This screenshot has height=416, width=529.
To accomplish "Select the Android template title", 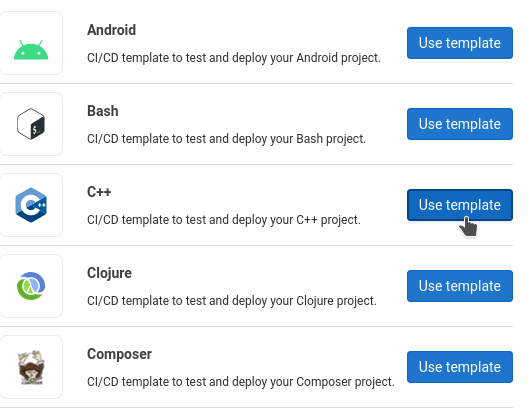I will [x=112, y=30].
